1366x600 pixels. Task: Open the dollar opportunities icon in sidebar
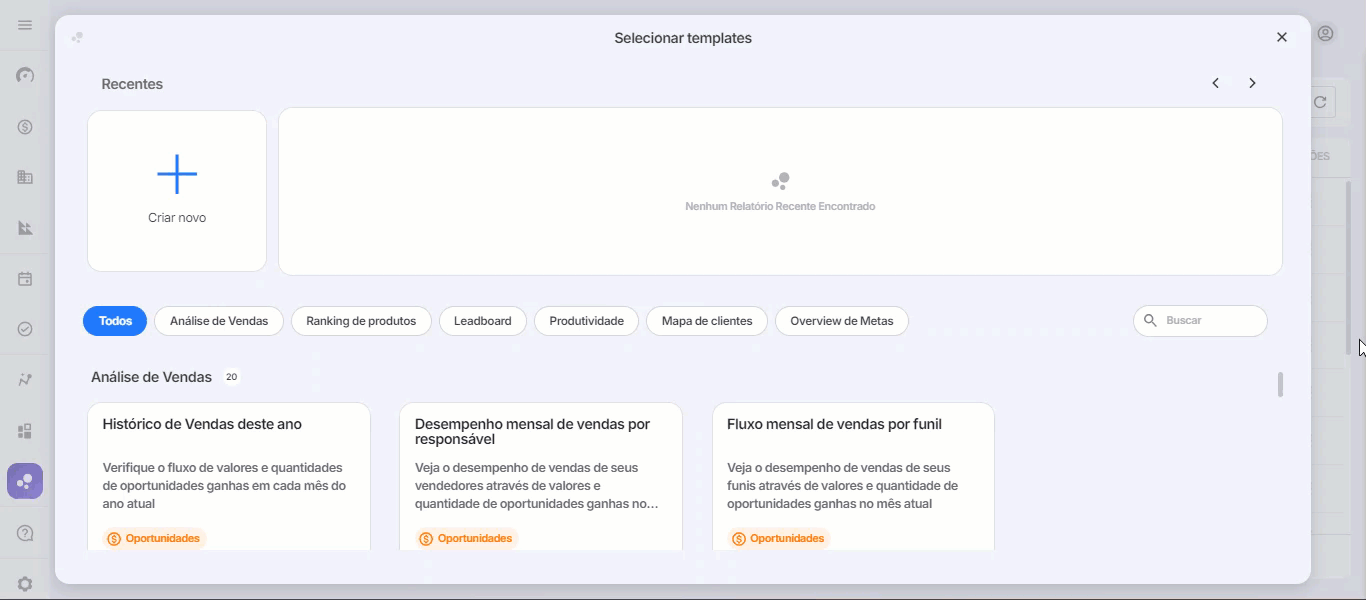point(25,127)
